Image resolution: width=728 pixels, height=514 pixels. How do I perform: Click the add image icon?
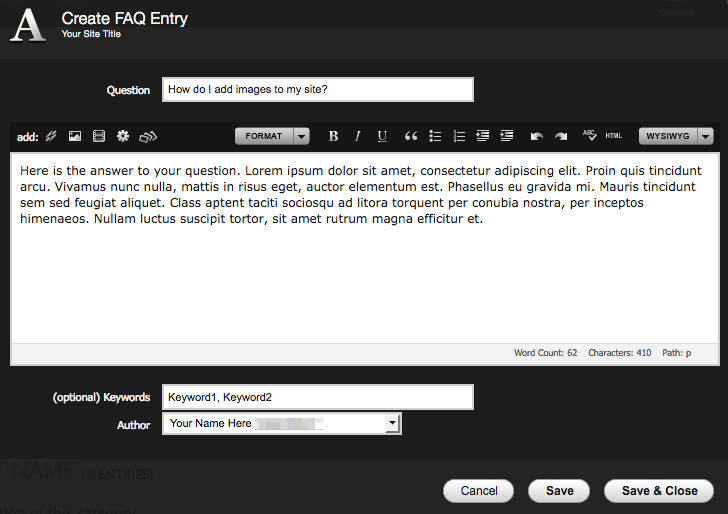74,136
